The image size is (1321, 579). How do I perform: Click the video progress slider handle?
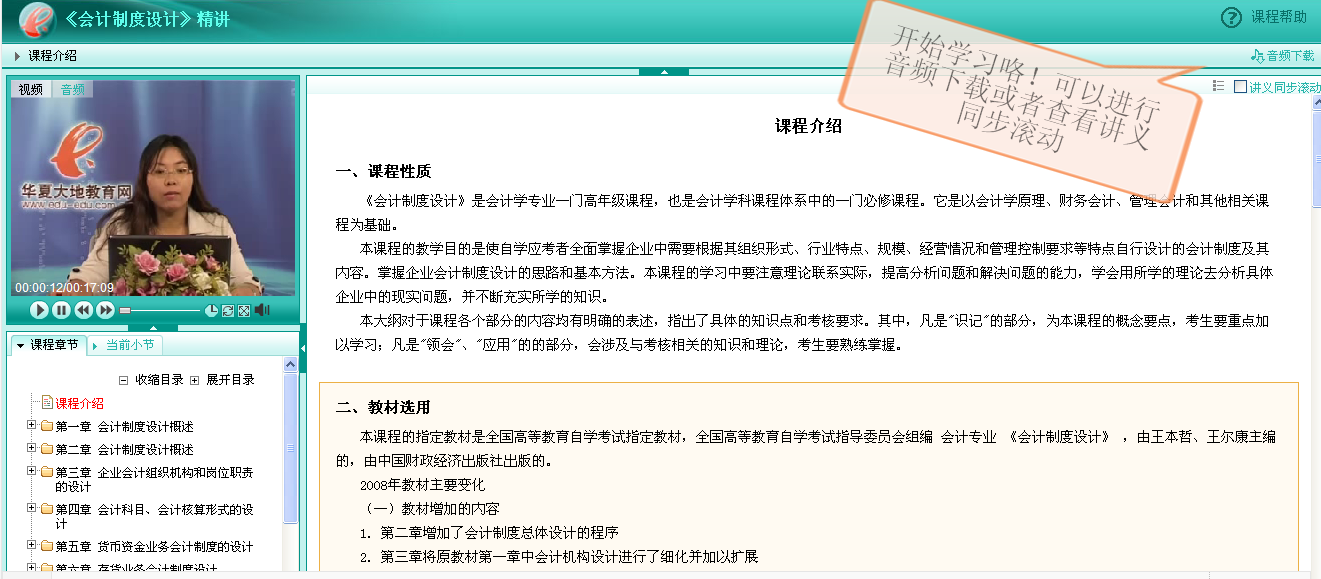pos(125,311)
